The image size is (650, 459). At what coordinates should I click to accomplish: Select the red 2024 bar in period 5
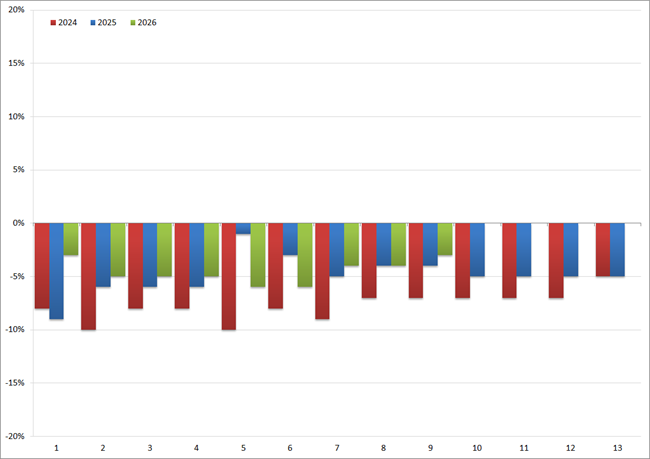pos(229,277)
